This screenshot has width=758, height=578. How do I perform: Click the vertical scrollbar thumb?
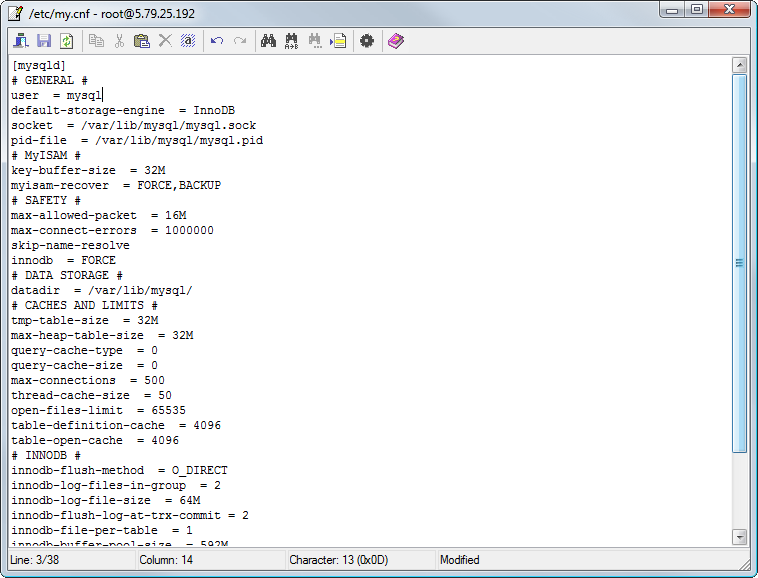tap(739, 263)
